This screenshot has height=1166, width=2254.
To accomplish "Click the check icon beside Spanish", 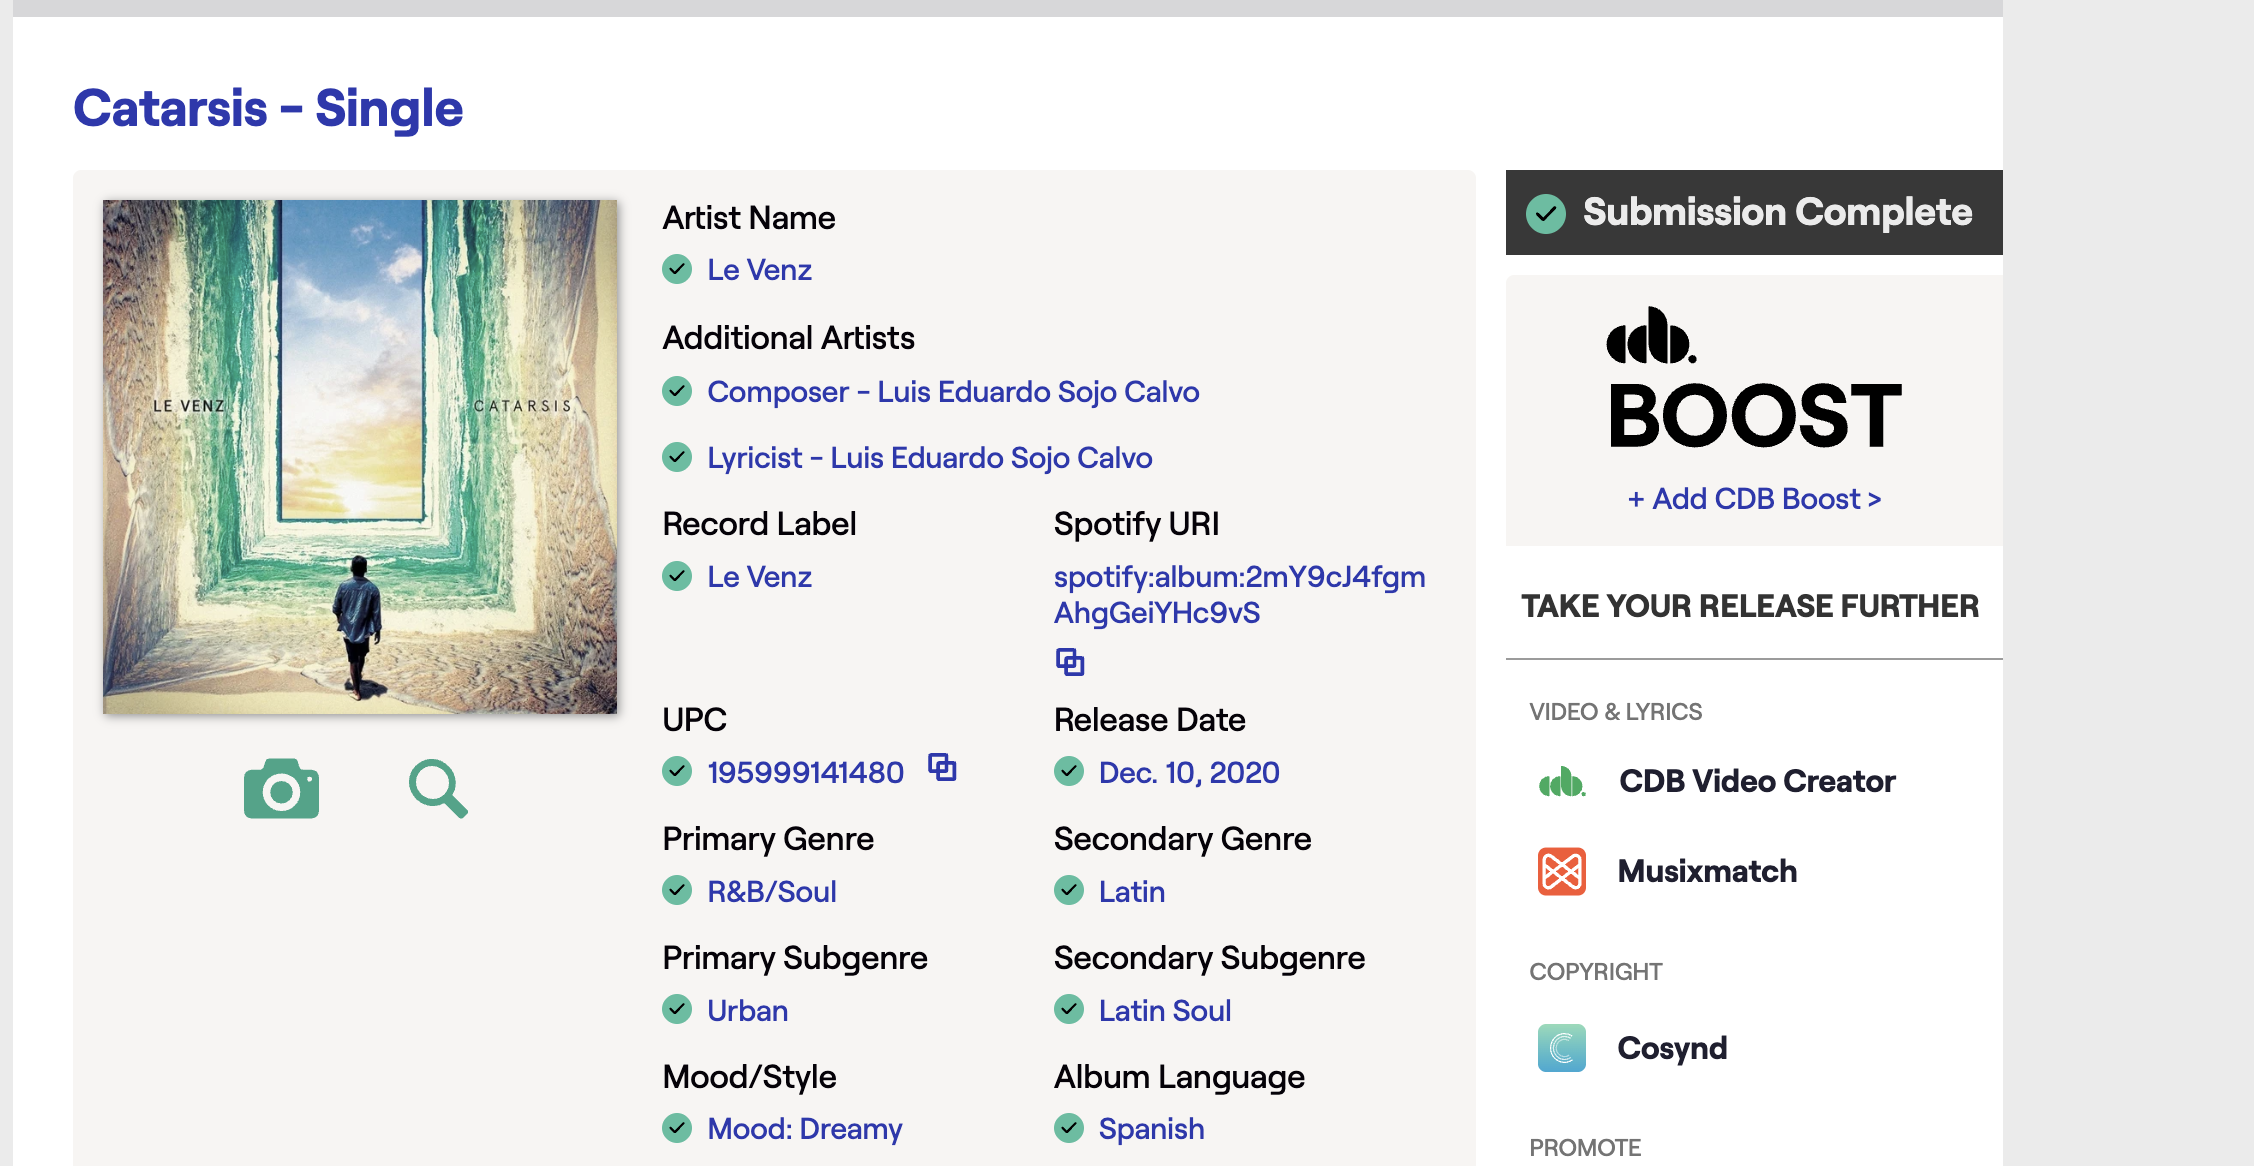I will click(1069, 1128).
